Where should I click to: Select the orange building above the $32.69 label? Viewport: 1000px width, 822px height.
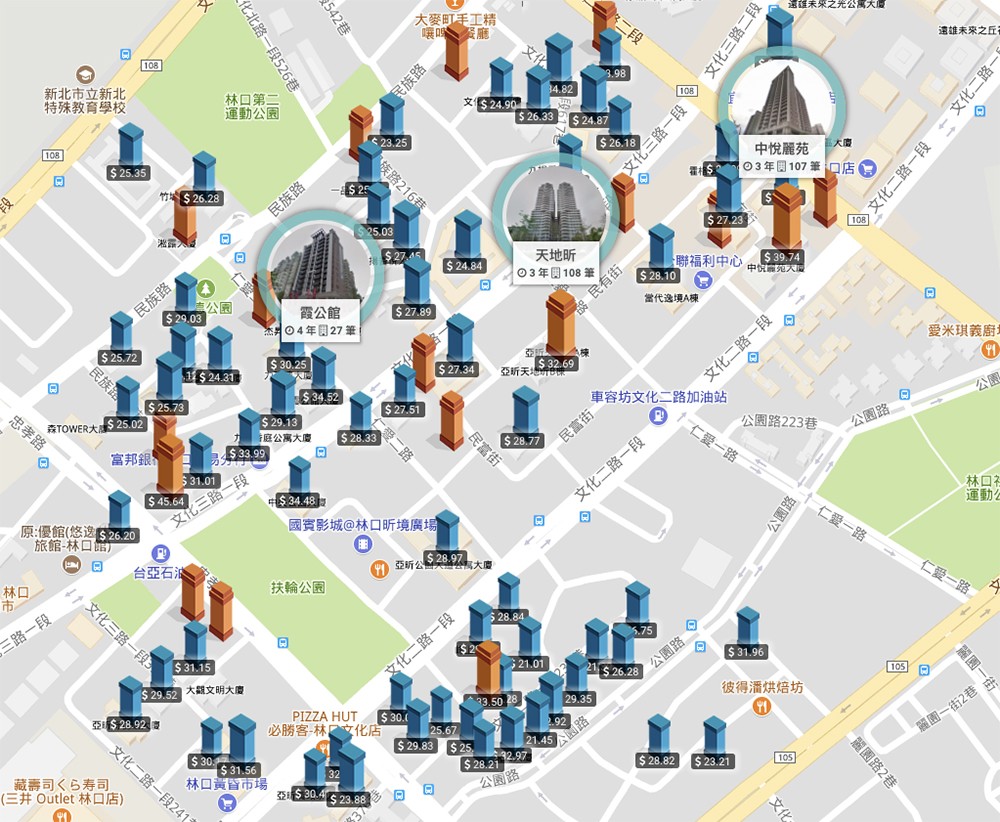(561, 322)
